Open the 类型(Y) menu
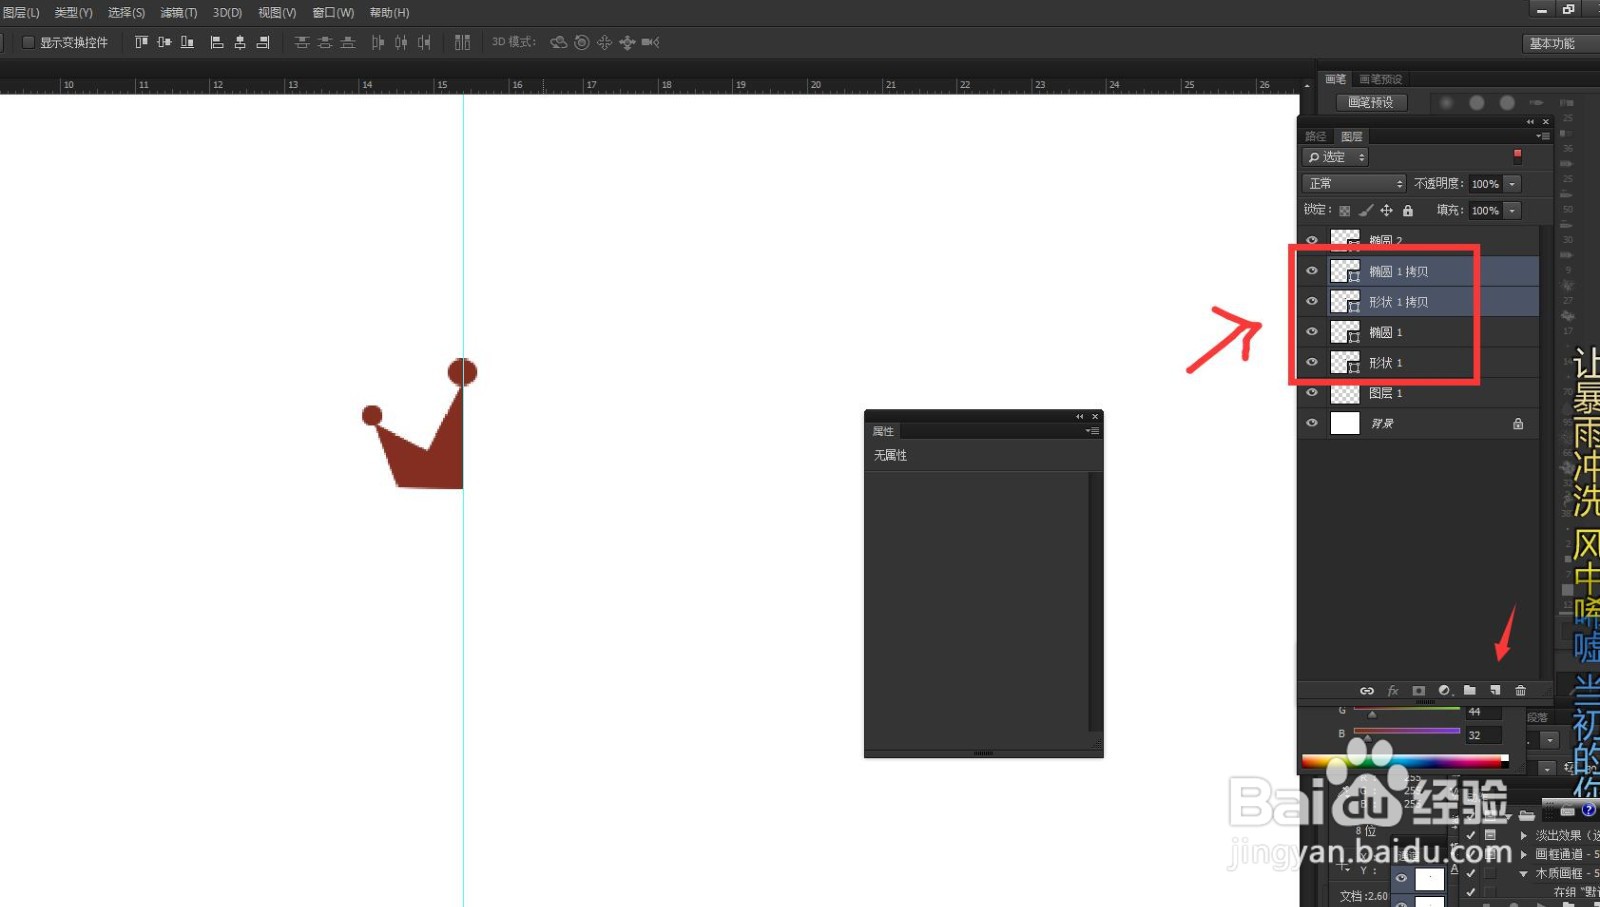The height and width of the screenshot is (907, 1600). pos(73,13)
